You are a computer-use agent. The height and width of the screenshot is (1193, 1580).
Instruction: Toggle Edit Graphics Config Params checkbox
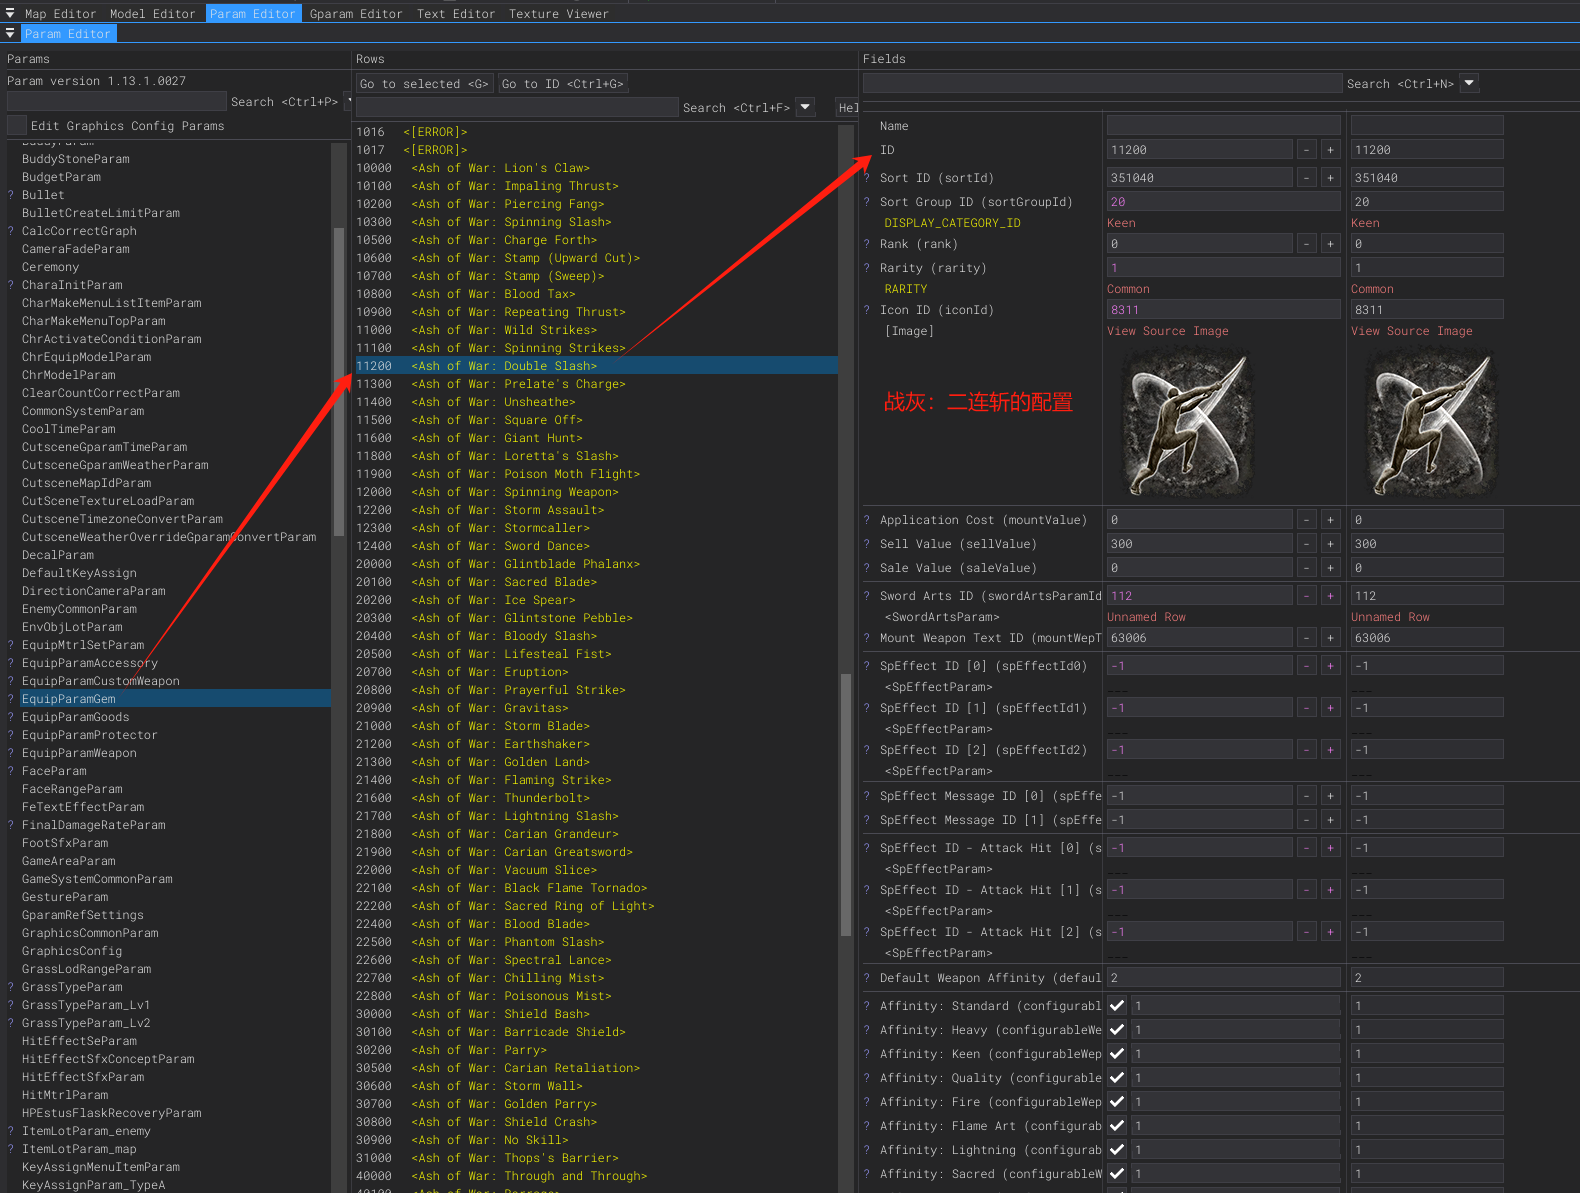[x=16, y=126]
